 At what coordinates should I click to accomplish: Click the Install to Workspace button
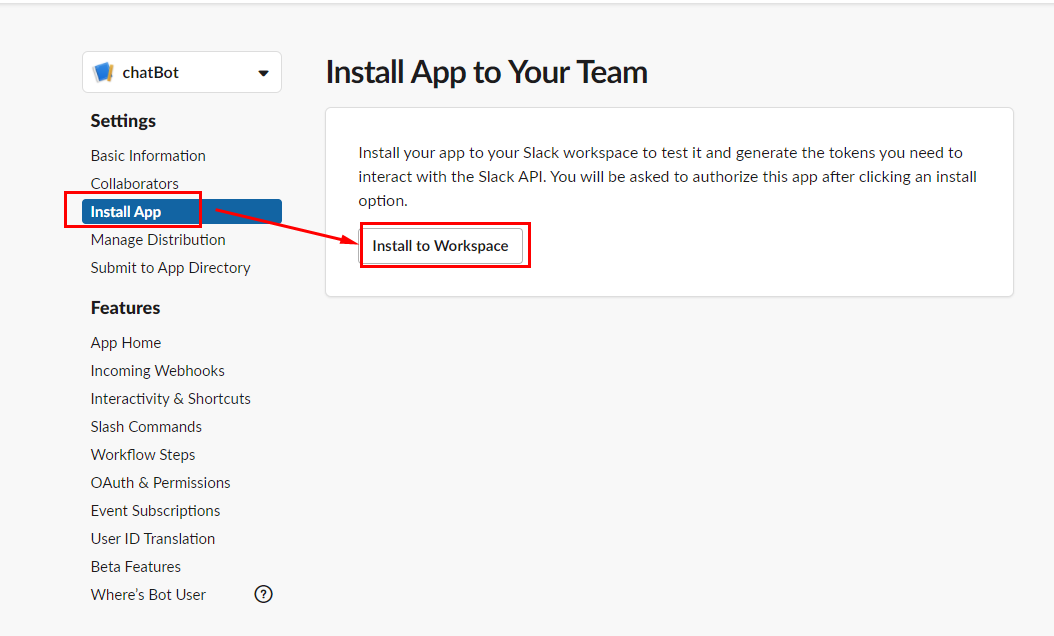(x=440, y=246)
